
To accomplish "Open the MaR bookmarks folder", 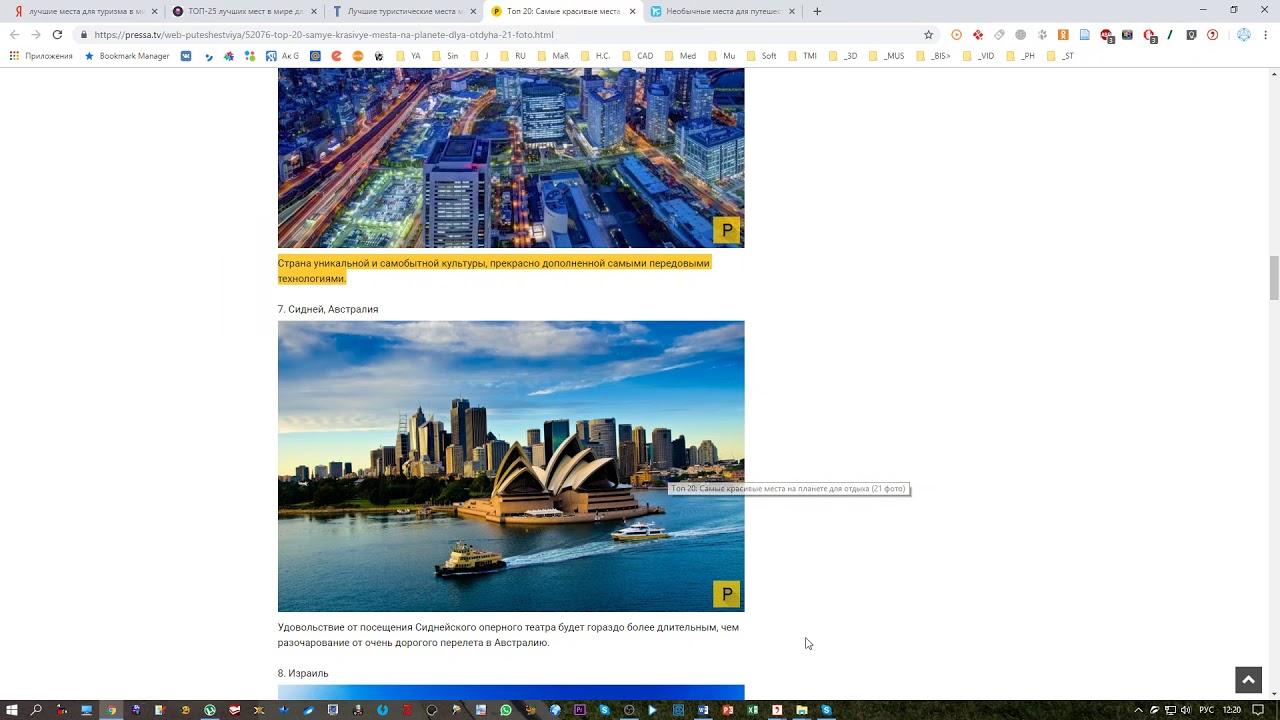I will [x=552, y=56].
